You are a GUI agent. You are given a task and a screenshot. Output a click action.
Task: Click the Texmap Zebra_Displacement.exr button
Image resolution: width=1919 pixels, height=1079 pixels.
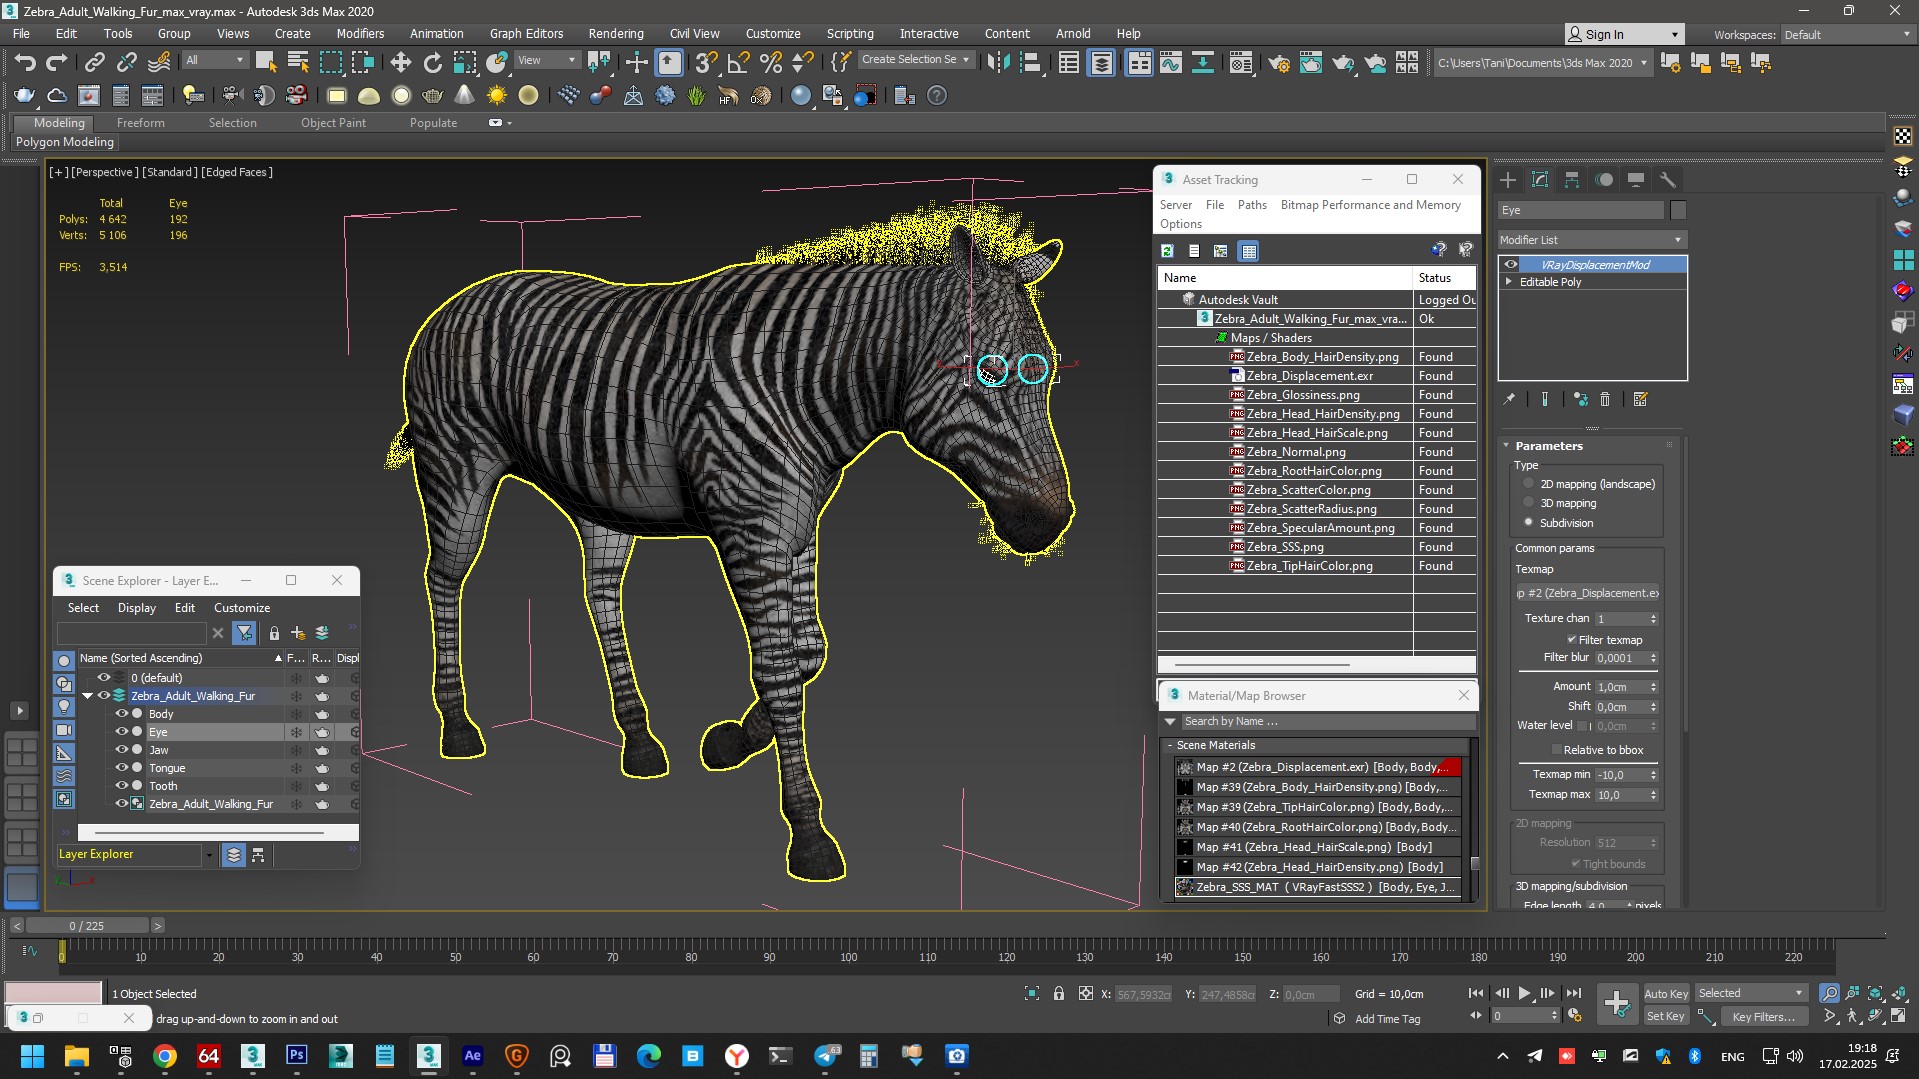tap(1588, 593)
